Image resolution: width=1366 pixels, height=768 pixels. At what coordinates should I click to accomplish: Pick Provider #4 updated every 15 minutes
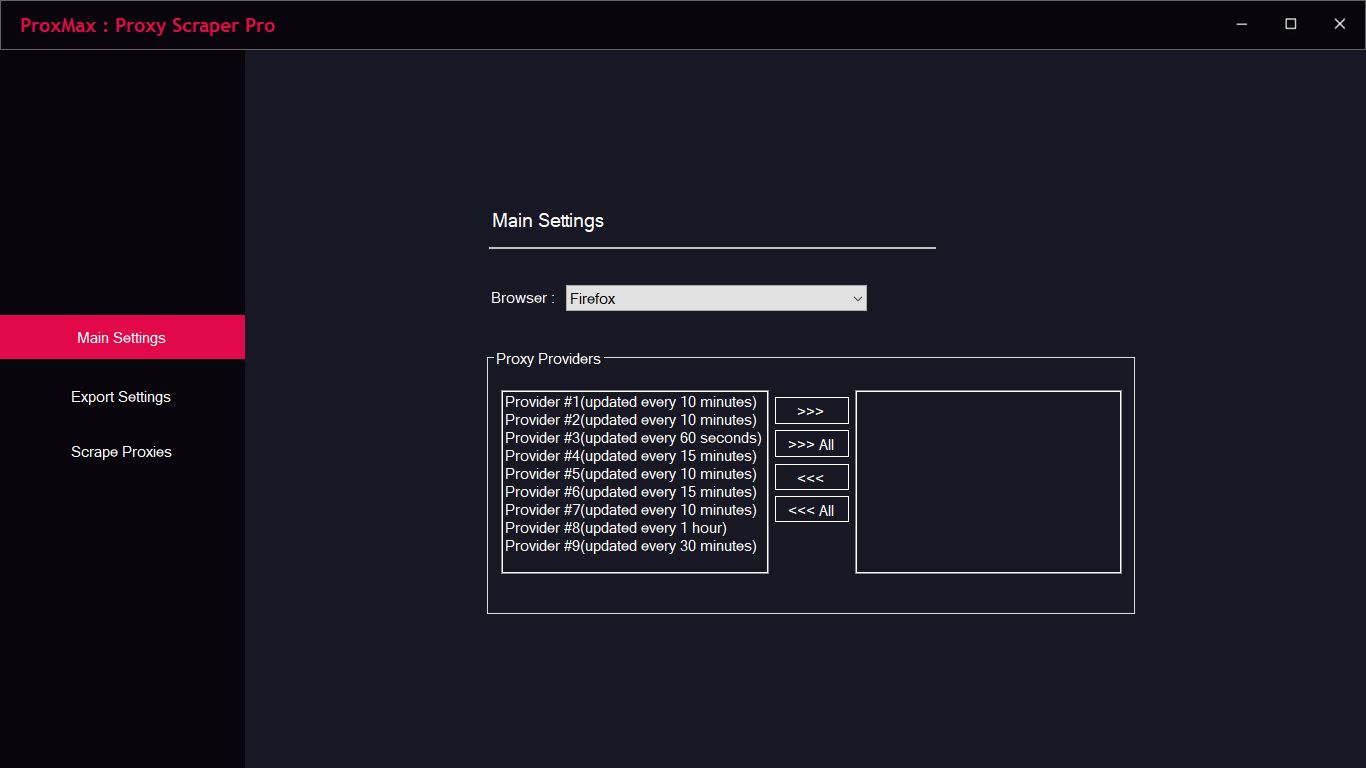click(x=630, y=456)
